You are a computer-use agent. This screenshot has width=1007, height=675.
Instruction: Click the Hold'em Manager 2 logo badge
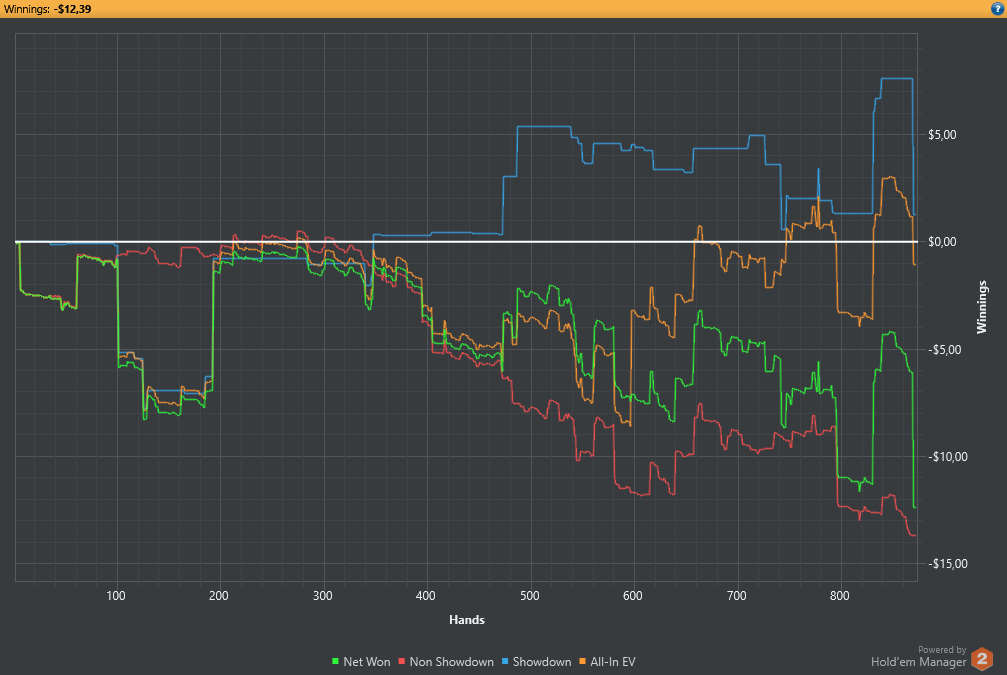tap(982, 659)
